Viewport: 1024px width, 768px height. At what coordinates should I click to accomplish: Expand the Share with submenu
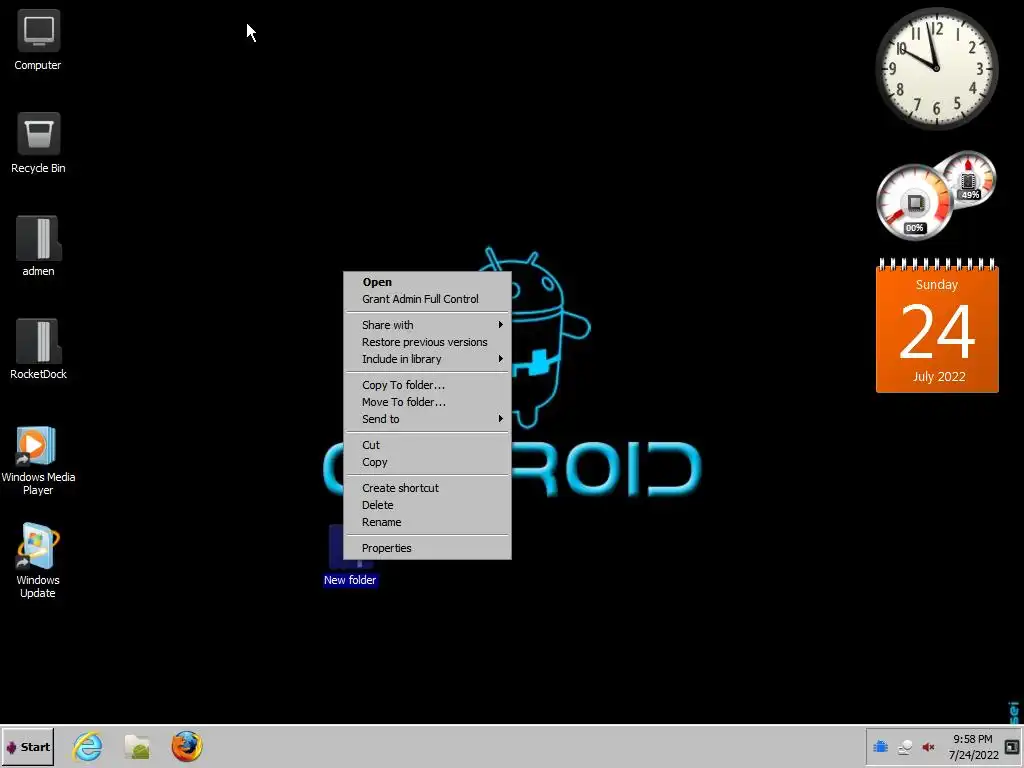pyautogui.click(x=427, y=325)
